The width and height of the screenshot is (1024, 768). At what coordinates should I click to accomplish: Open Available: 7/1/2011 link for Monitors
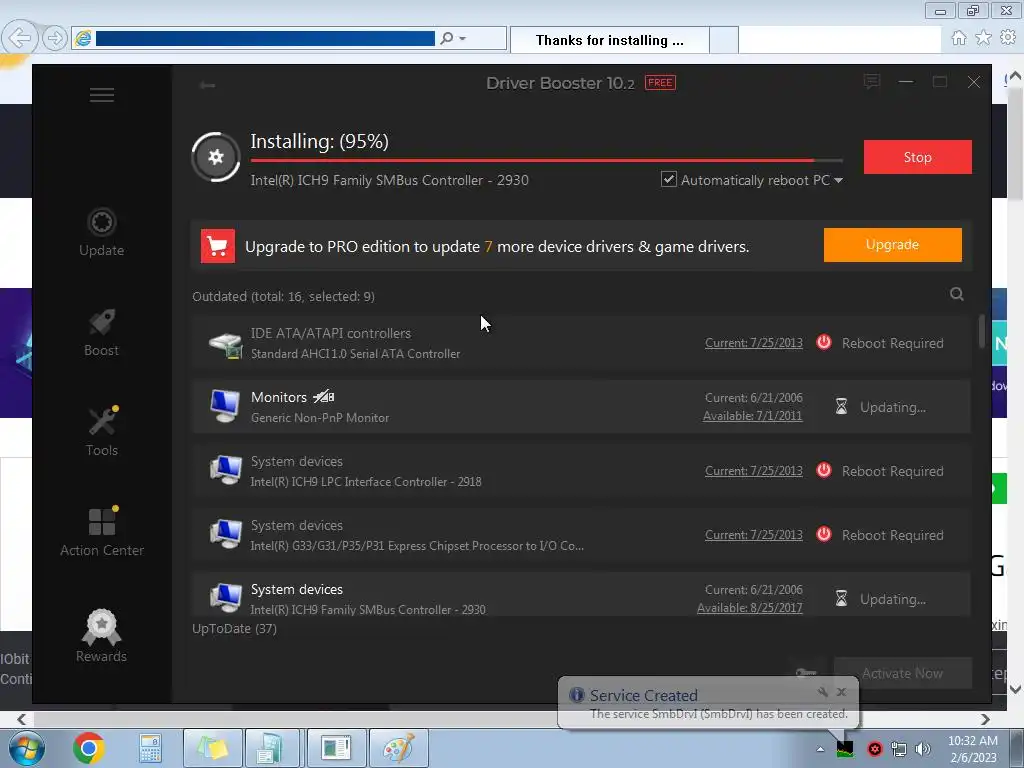[x=752, y=416]
